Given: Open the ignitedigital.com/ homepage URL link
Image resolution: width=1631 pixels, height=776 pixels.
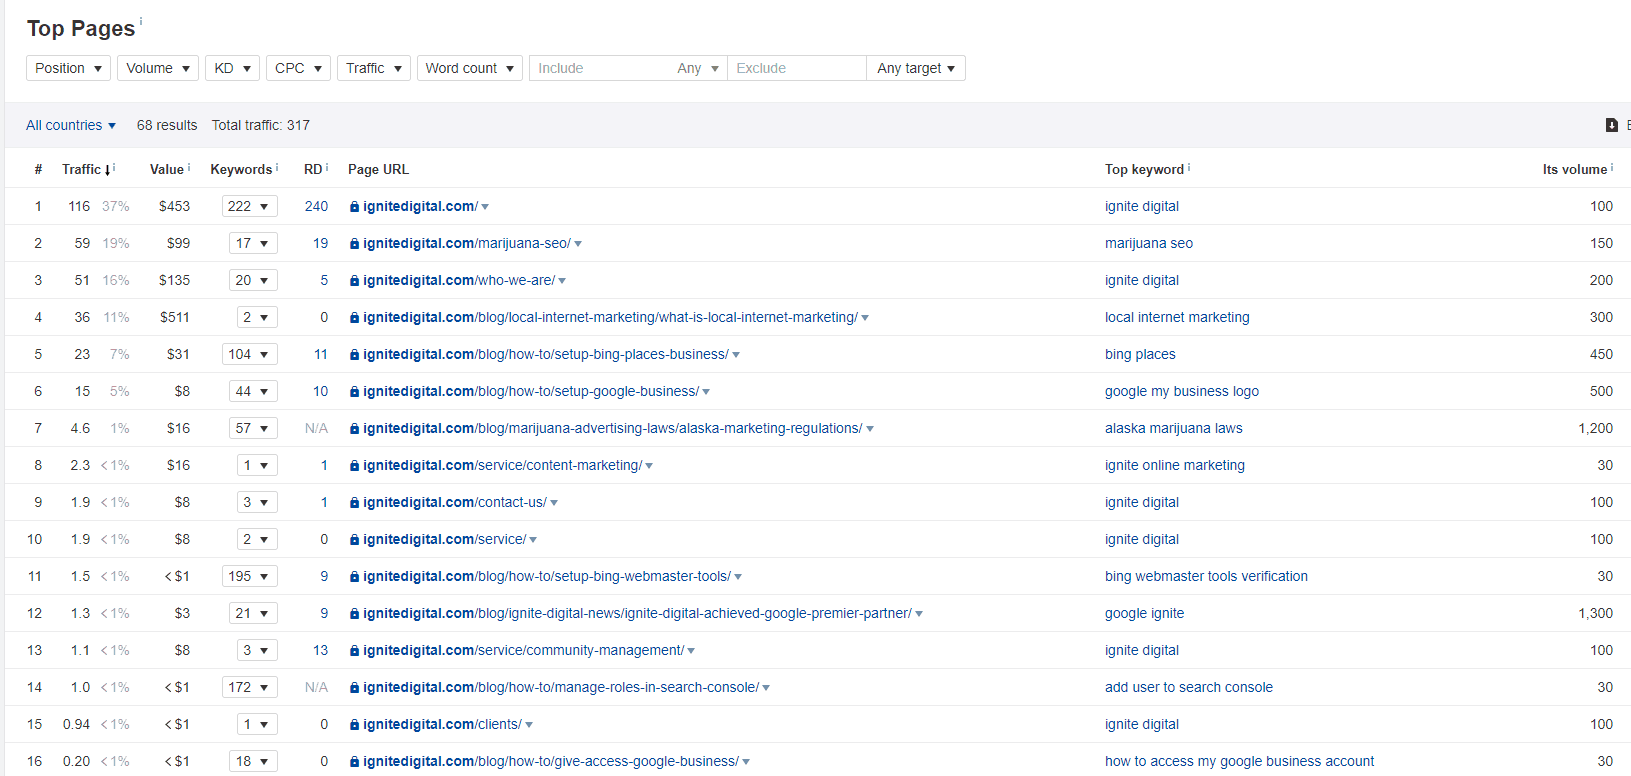Looking at the screenshot, I should click(420, 206).
